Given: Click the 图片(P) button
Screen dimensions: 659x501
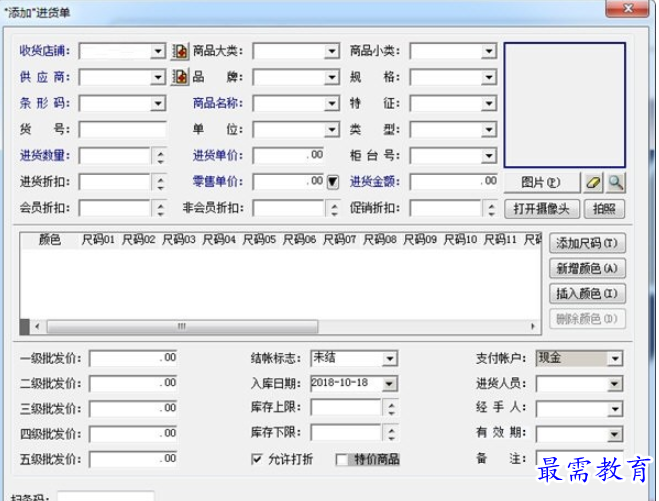Looking at the screenshot, I should coord(541,183).
